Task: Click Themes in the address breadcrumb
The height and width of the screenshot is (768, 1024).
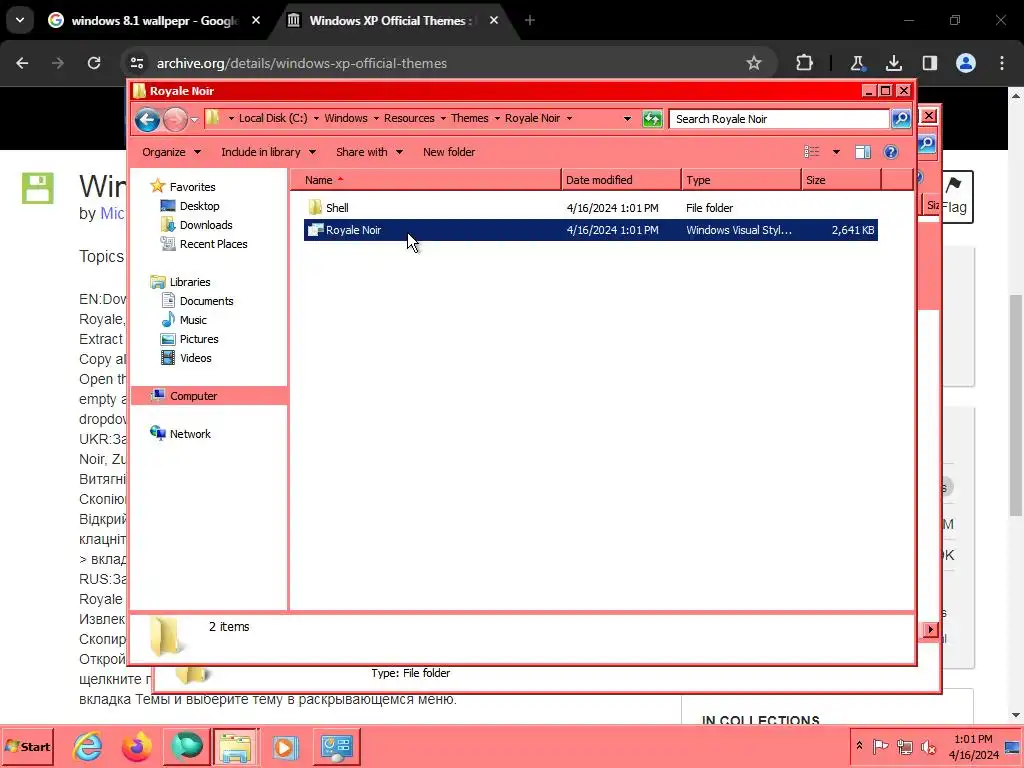Action: [470, 118]
